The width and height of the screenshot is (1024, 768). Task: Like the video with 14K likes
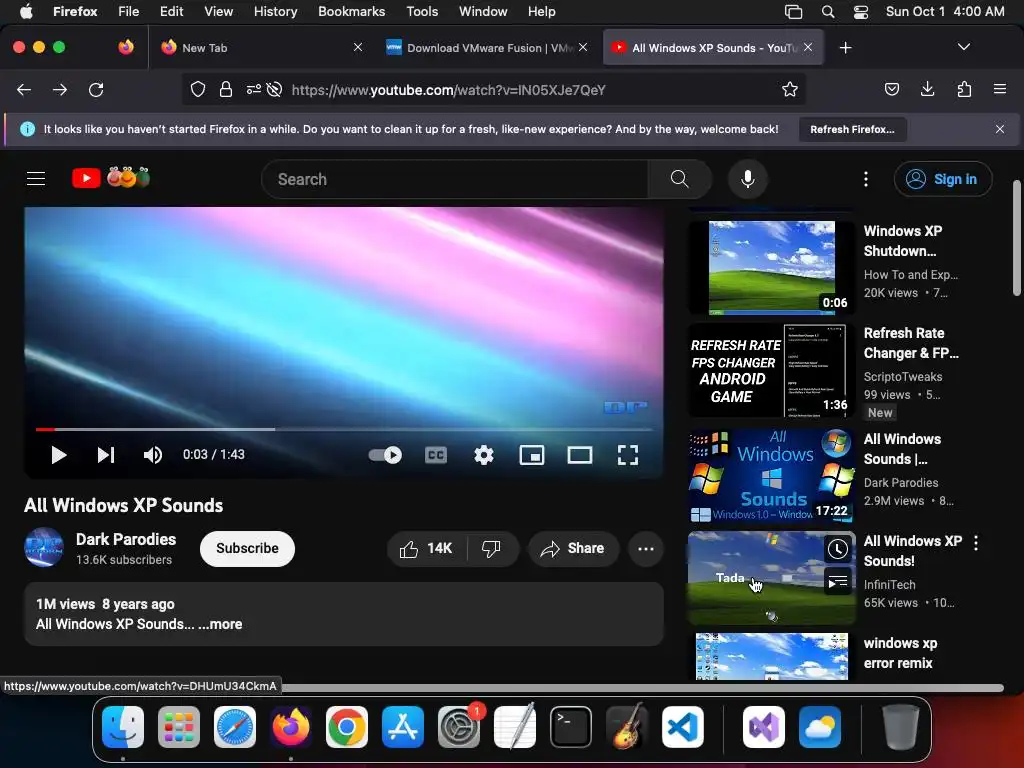(x=426, y=549)
